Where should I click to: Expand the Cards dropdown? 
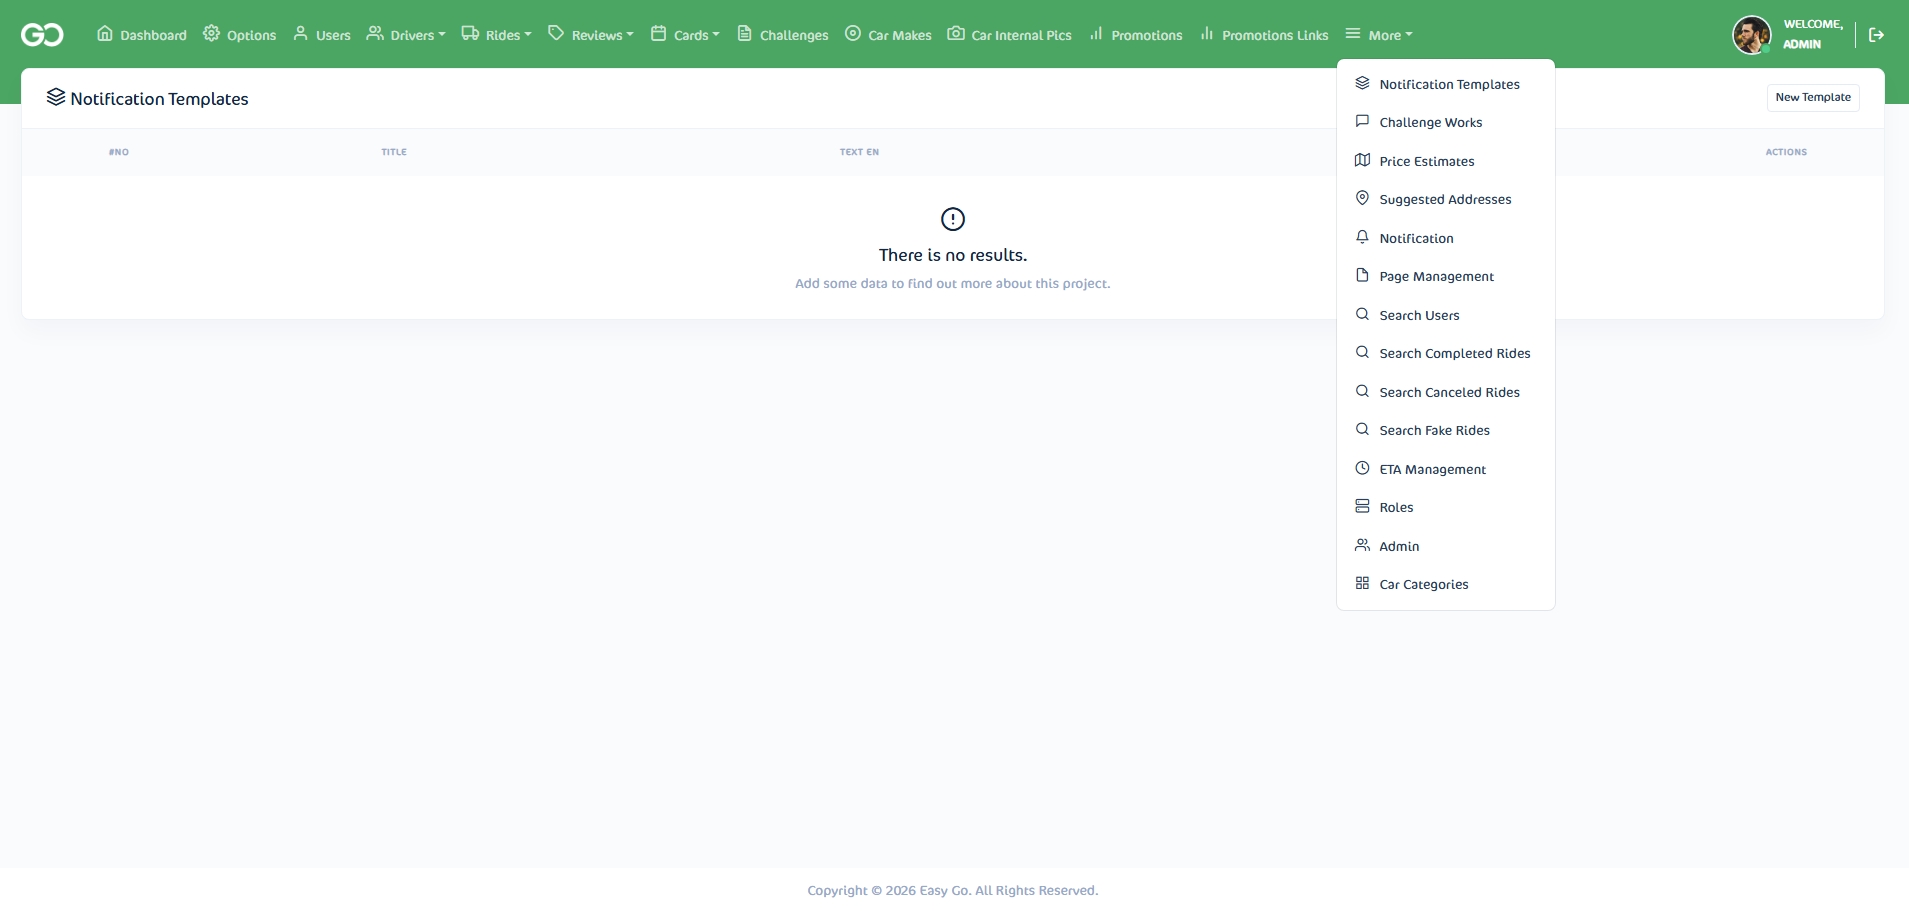(685, 33)
